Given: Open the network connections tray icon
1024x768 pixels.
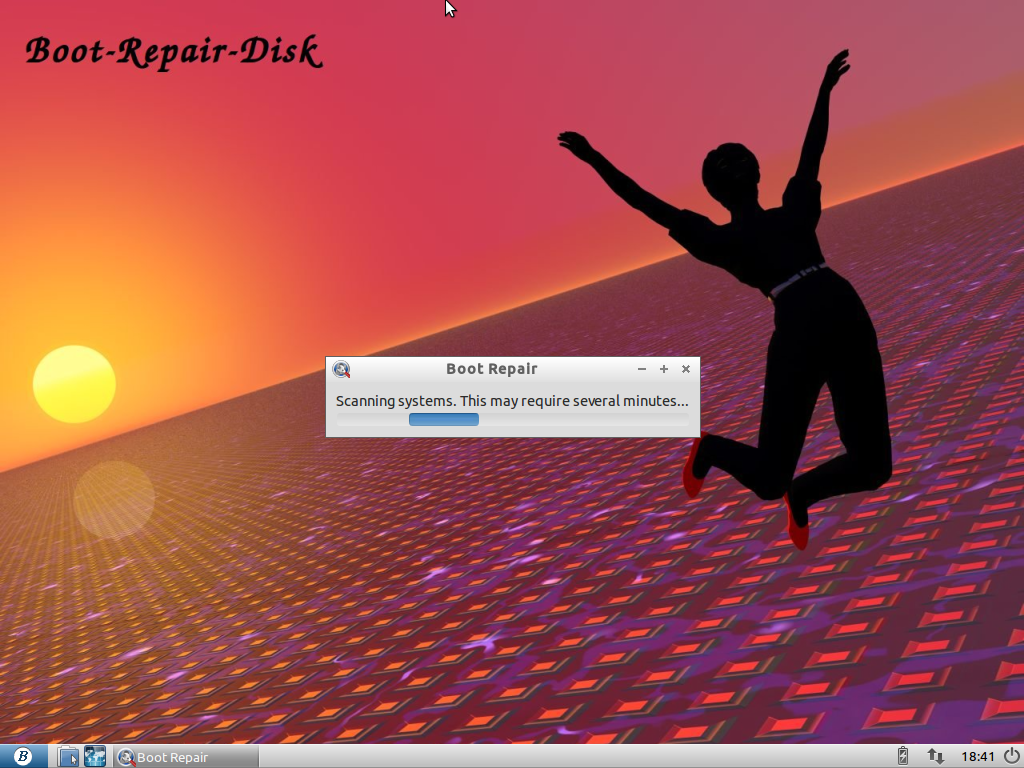Looking at the screenshot, I should point(935,756).
